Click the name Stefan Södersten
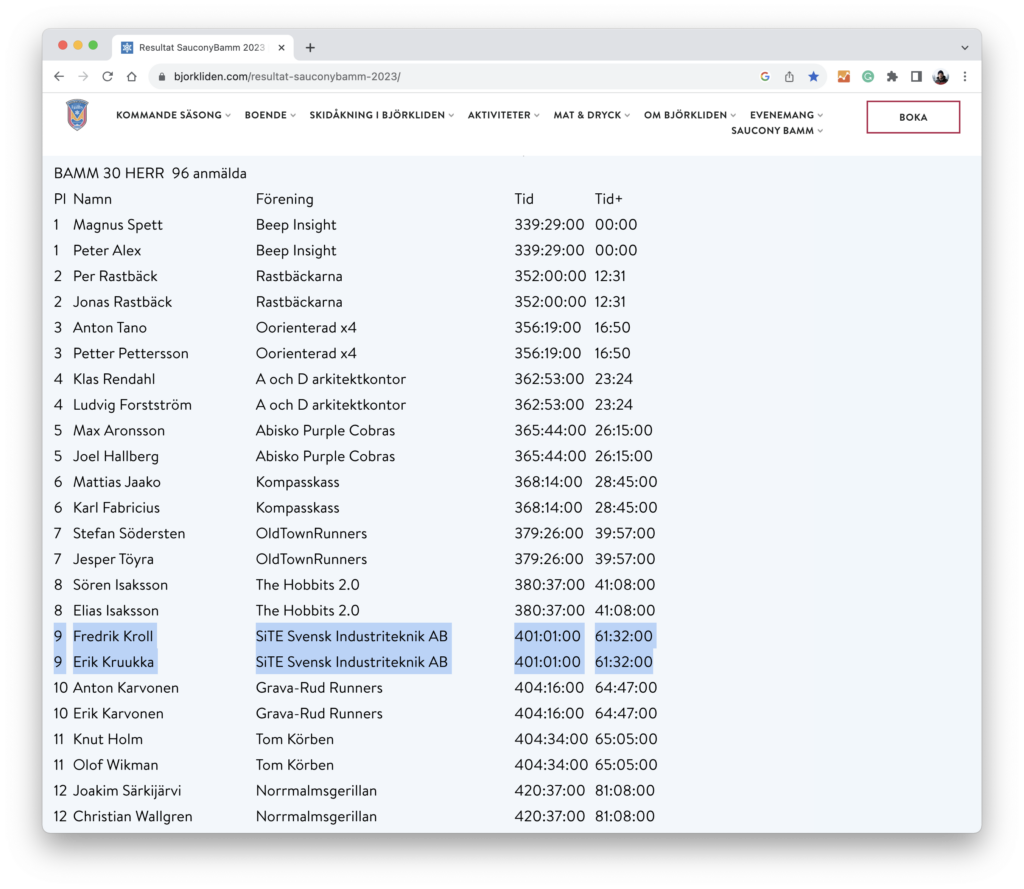 coord(129,534)
